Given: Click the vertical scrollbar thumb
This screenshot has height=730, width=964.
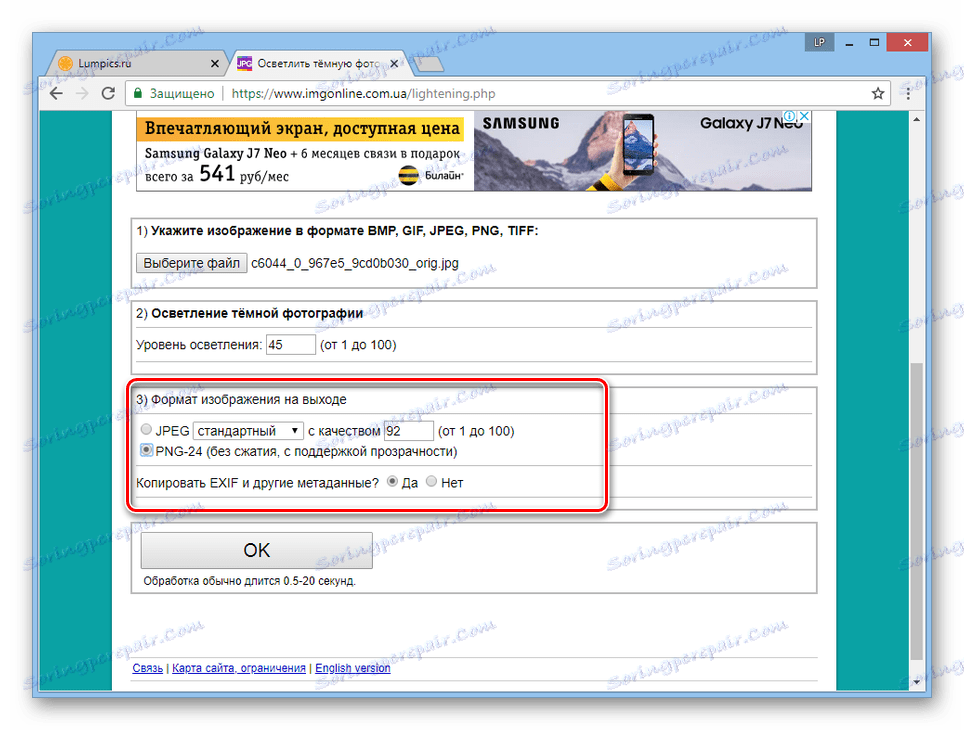Looking at the screenshot, I should (x=916, y=512).
